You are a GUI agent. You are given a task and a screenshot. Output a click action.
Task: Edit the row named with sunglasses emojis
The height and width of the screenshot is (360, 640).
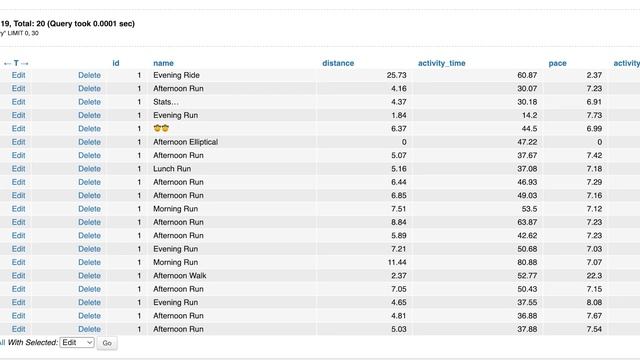[x=18, y=129]
